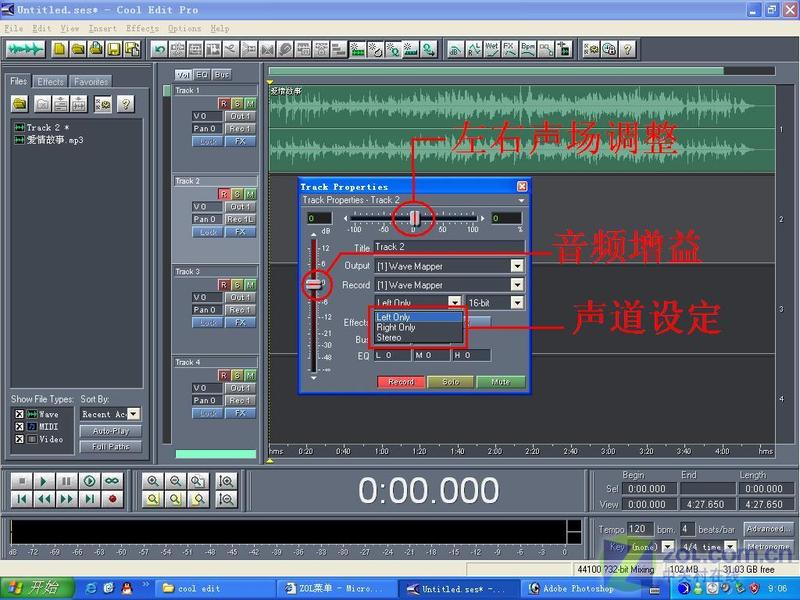This screenshot has height=600, width=800.
Task: Toggle Solo S on Track 1
Action: point(237,104)
